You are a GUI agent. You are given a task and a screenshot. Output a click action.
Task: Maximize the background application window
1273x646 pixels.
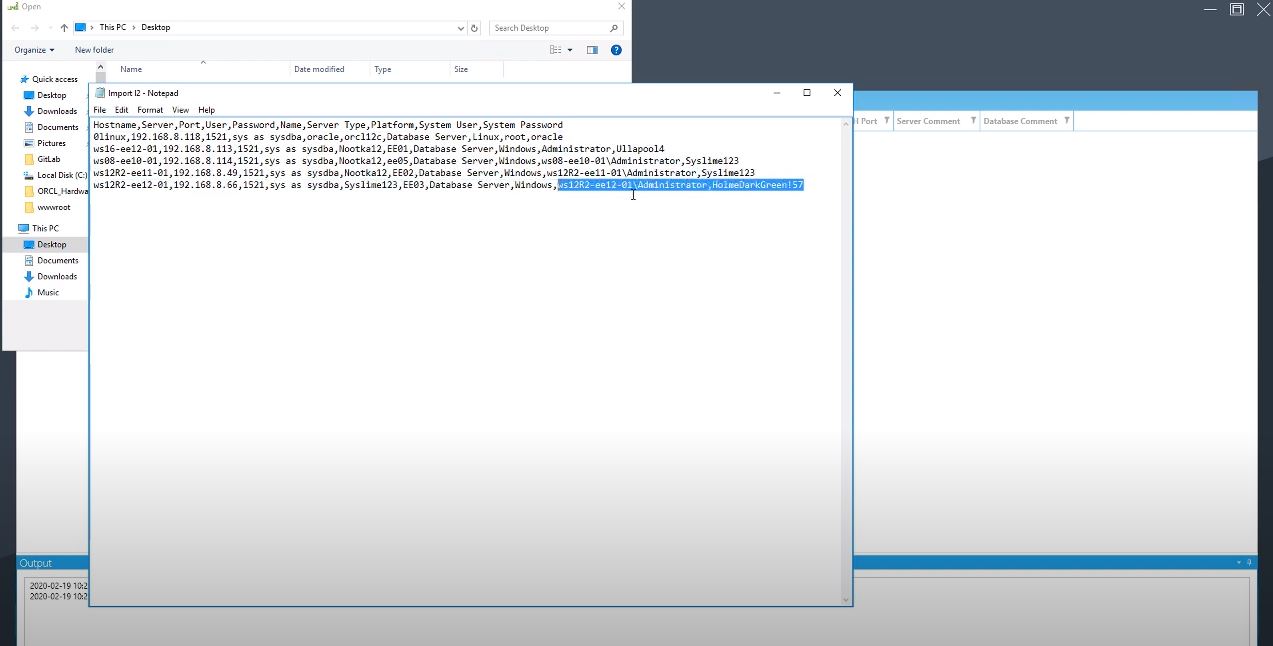(x=1237, y=9)
